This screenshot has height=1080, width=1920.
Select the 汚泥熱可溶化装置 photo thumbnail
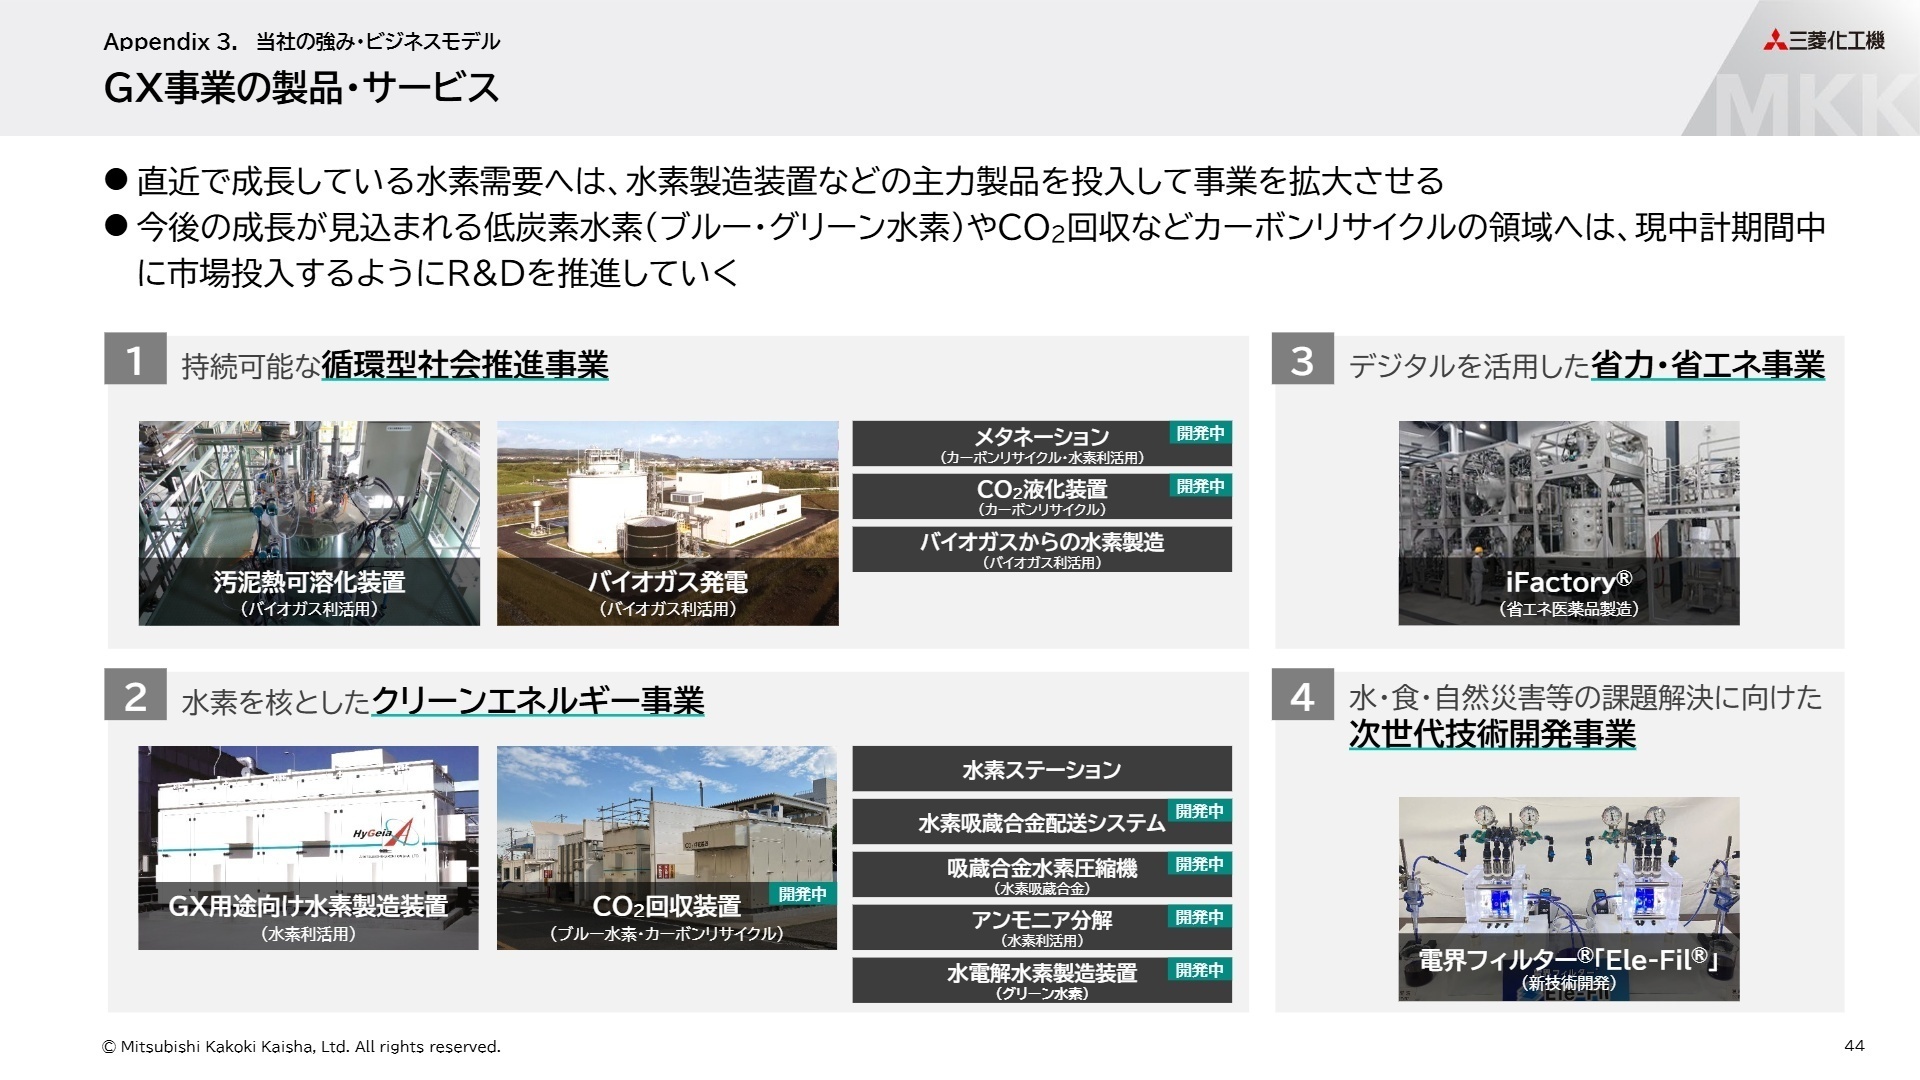point(308,522)
